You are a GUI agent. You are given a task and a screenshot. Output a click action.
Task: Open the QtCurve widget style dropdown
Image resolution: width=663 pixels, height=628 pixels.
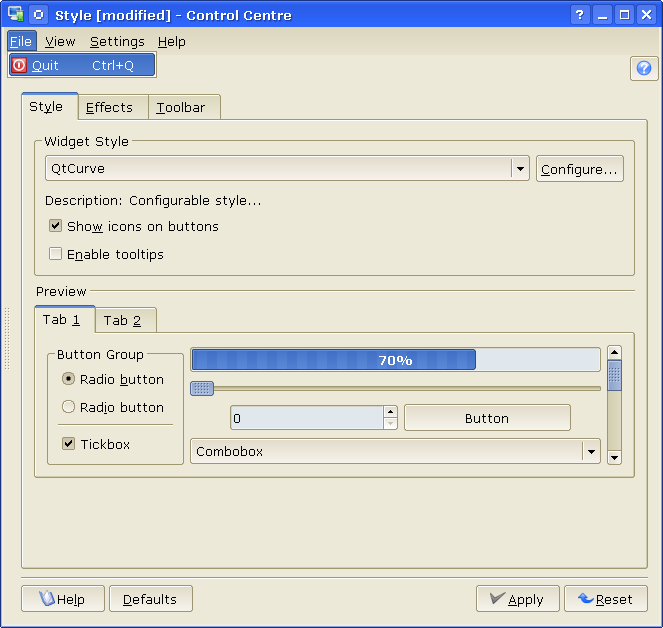tap(287, 168)
